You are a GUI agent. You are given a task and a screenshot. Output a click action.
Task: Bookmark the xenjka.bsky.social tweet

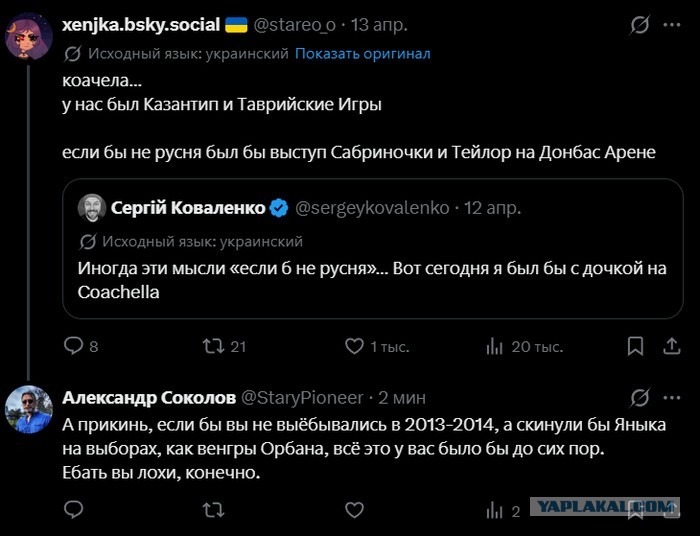click(x=635, y=346)
